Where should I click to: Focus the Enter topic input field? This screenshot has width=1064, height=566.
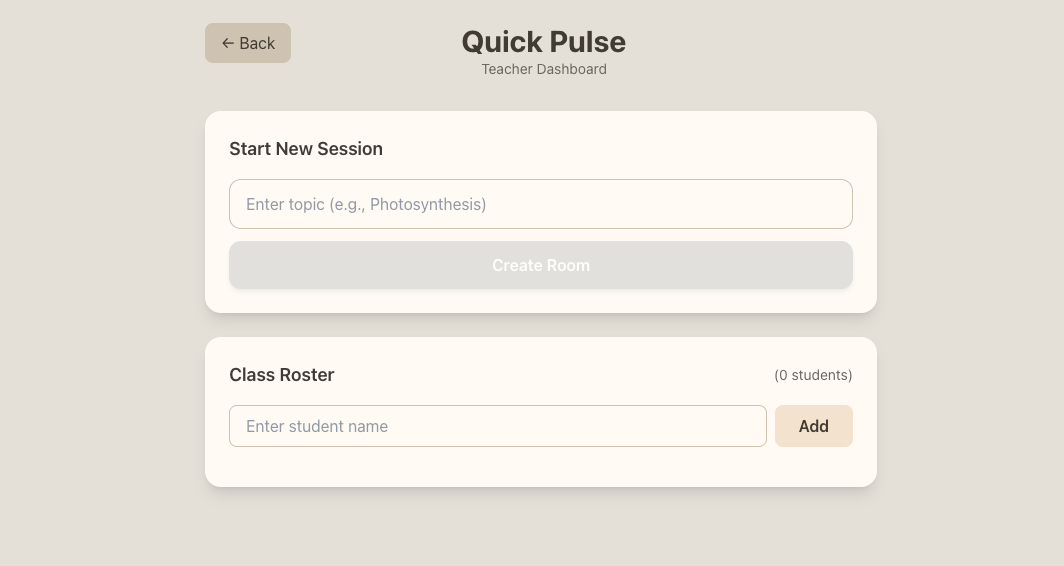(540, 204)
